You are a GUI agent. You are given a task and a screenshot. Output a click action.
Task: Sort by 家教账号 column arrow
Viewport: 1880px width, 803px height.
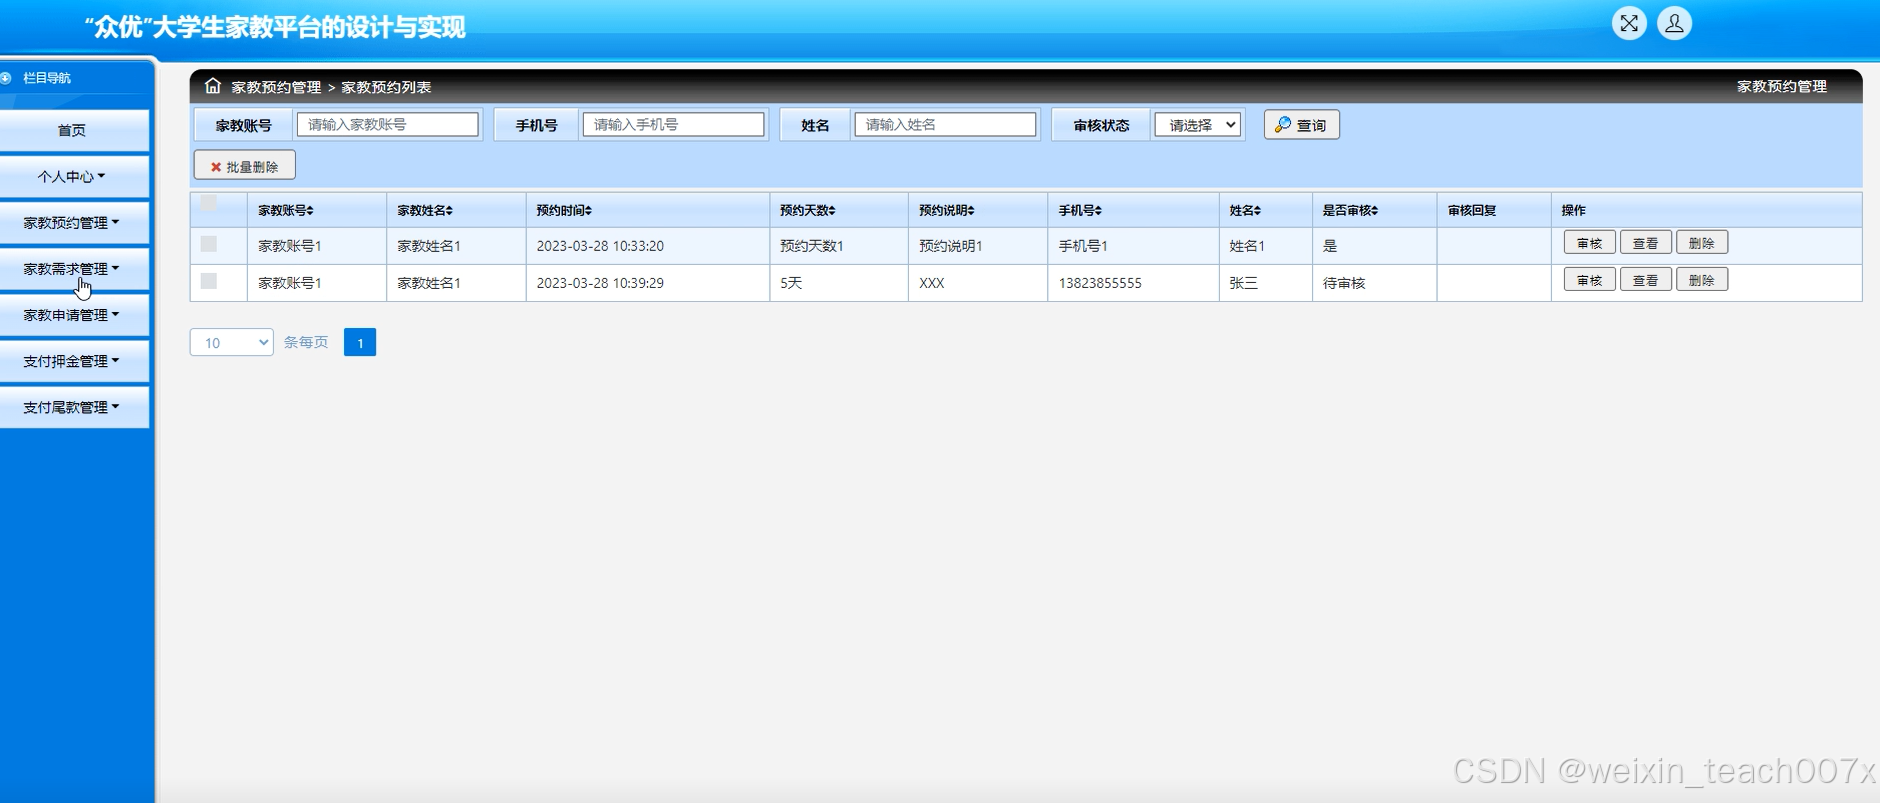(310, 210)
